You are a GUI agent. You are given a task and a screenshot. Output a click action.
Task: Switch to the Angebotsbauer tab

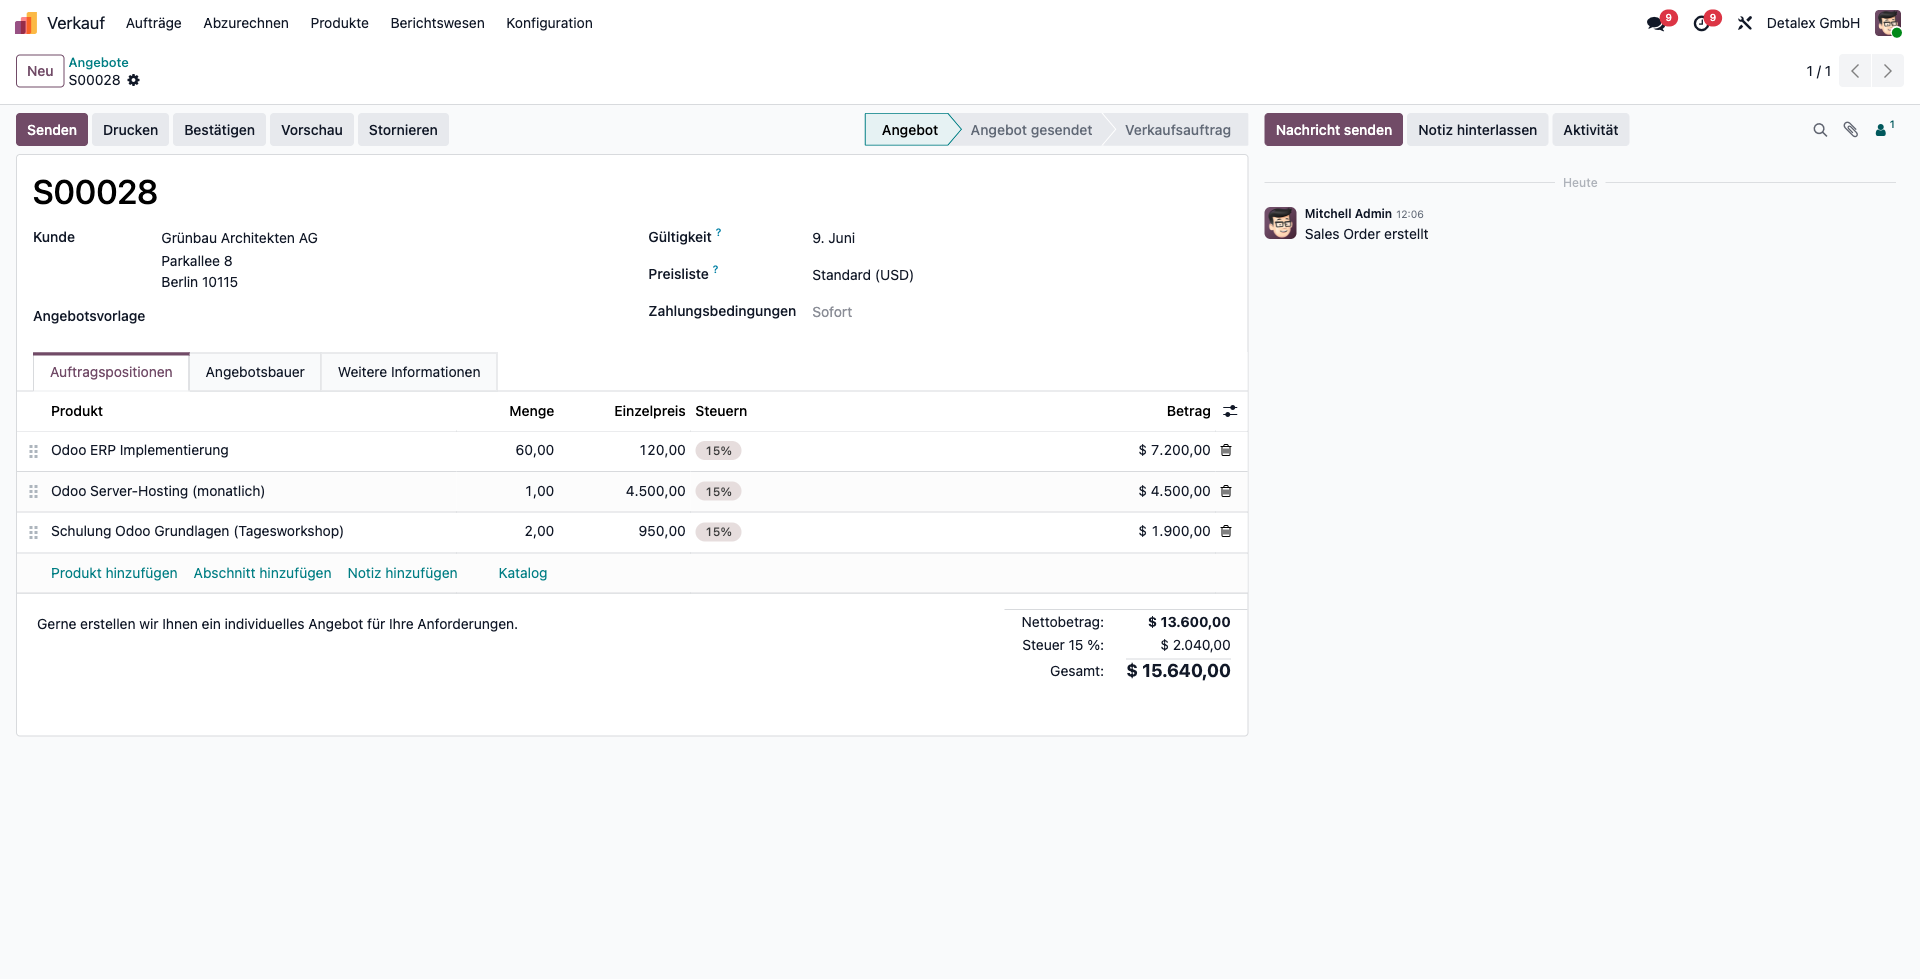[x=255, y=372]
